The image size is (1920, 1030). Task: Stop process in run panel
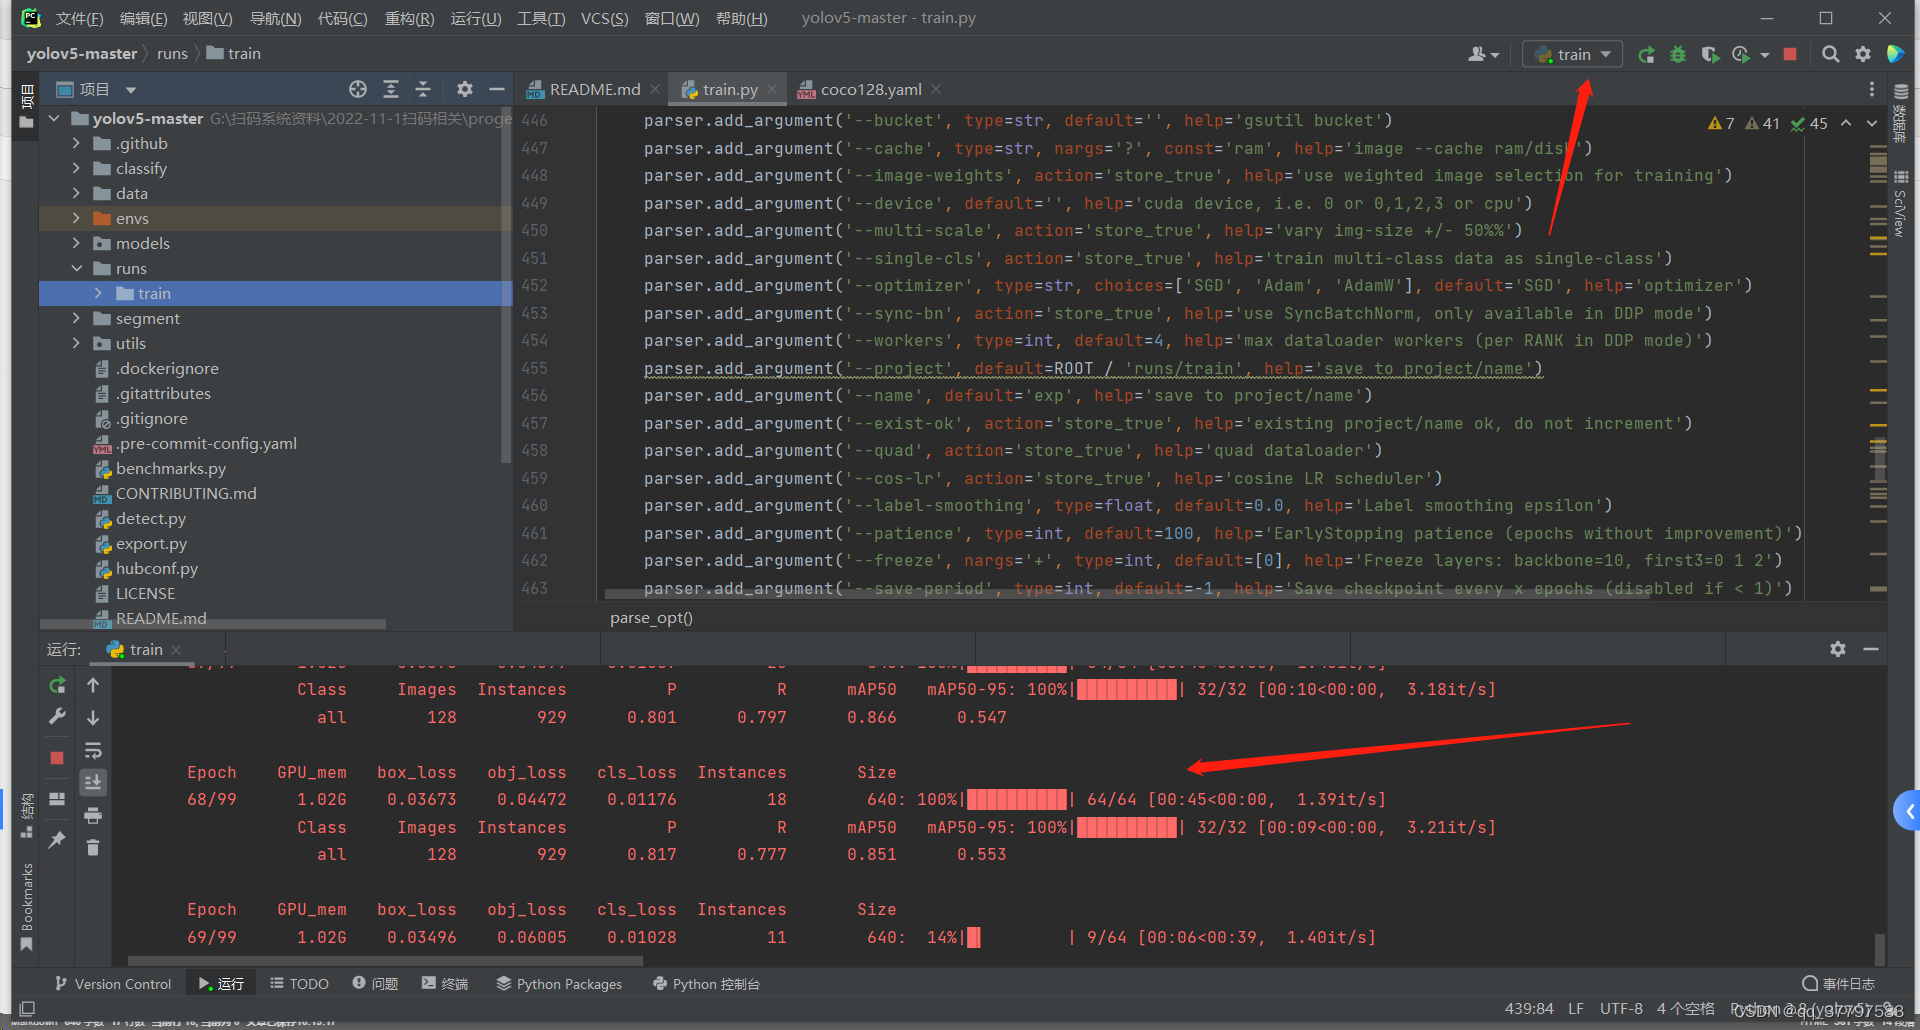pos(57,757)
